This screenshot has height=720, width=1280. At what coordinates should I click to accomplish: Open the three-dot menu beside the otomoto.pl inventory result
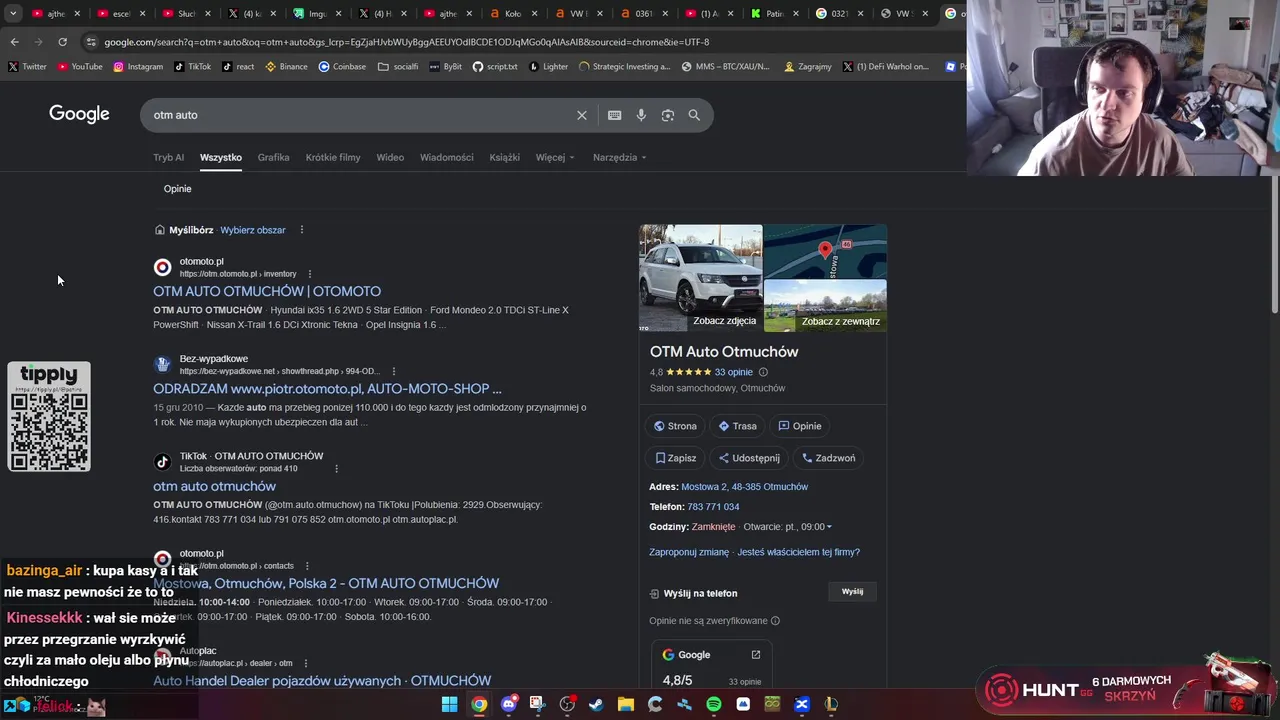[309, 274]
